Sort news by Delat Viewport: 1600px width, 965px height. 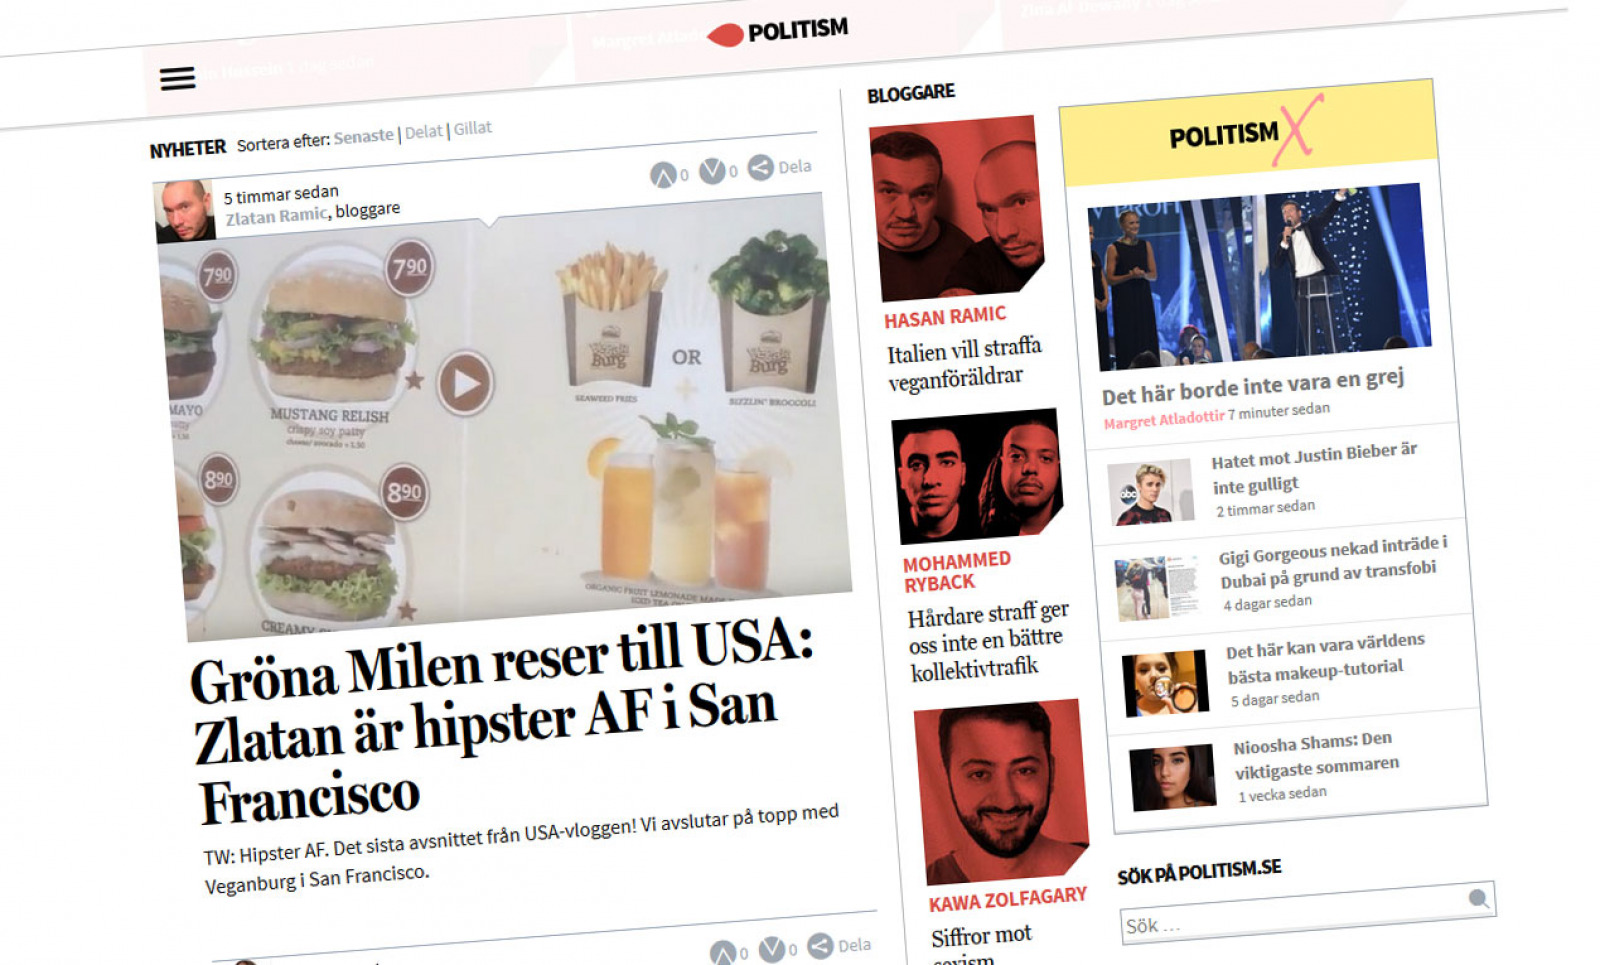click(x=423, y=132)
